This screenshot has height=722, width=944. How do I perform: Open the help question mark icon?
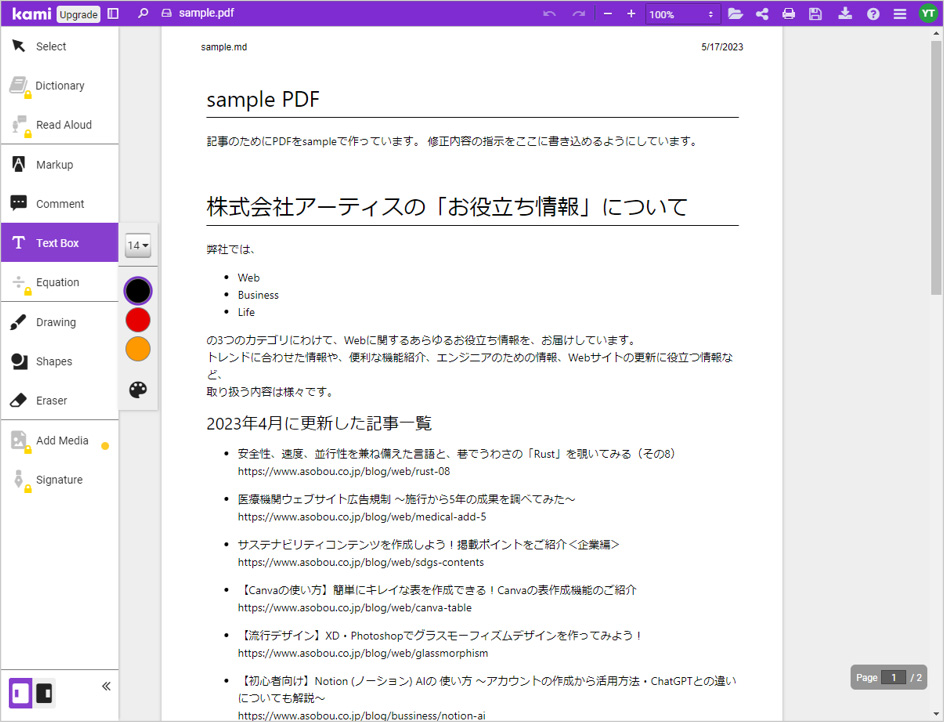873,14
